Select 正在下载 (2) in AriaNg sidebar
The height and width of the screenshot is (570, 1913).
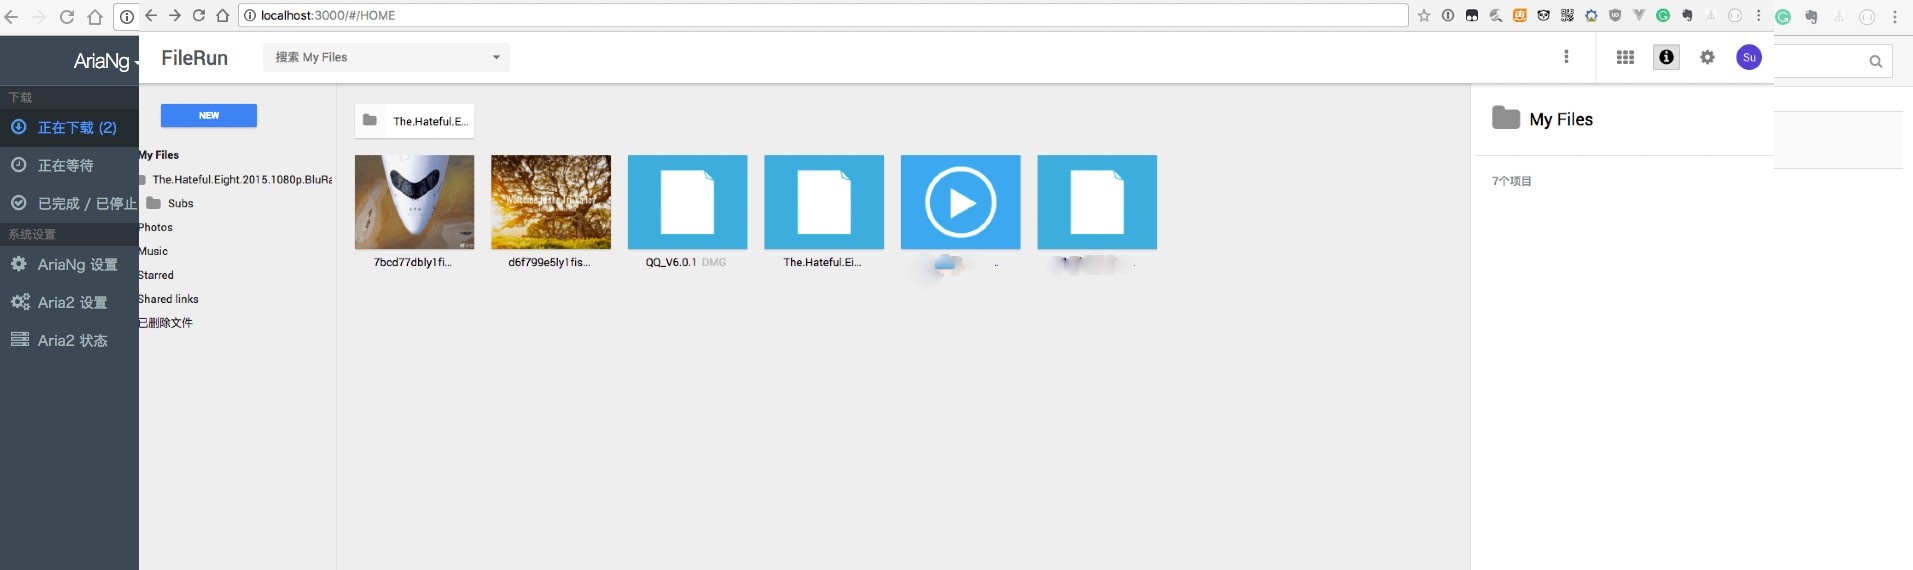pos(76,128)
